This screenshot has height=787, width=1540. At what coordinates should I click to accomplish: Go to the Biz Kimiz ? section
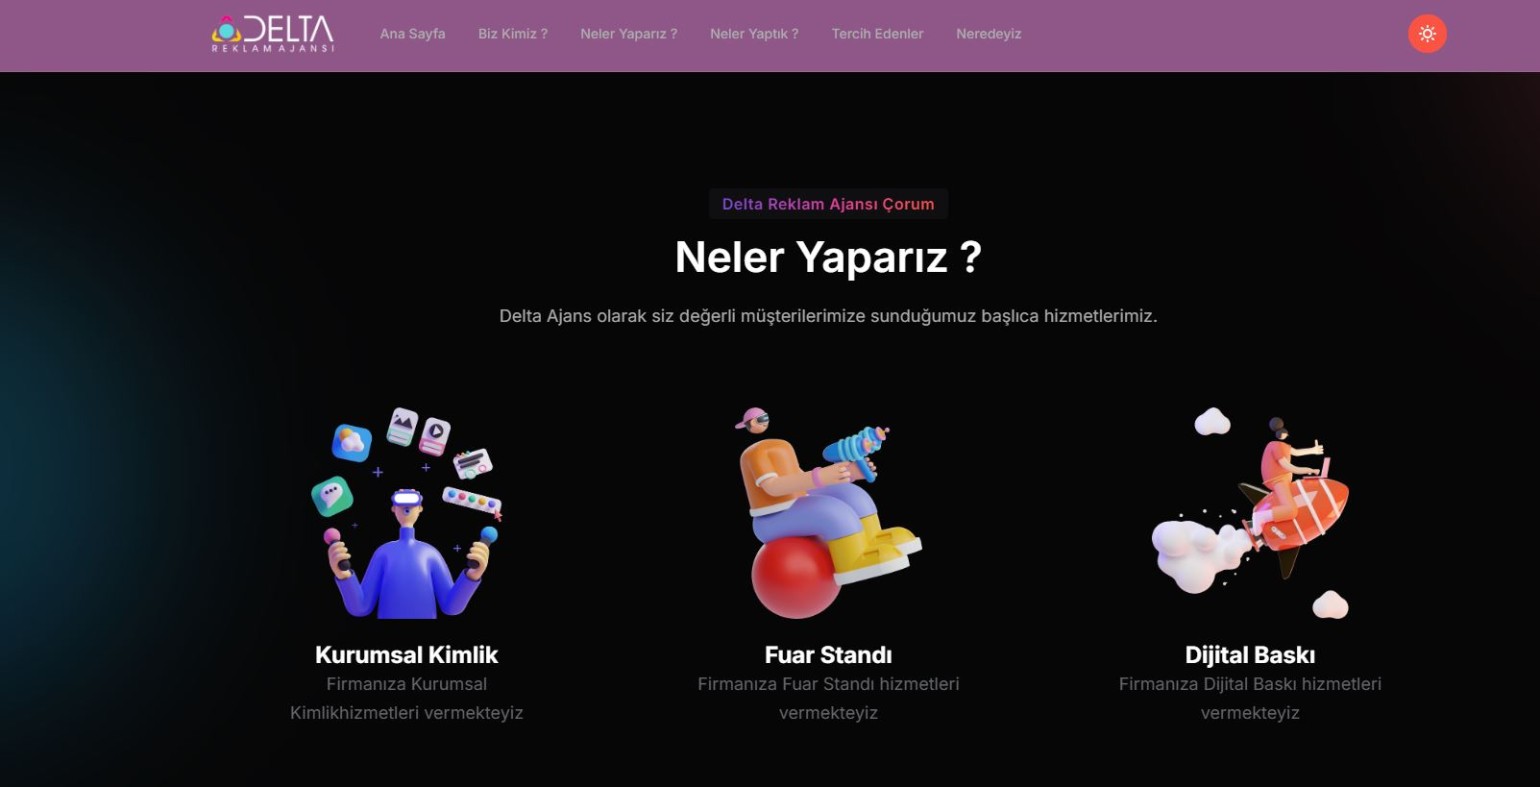513,34
